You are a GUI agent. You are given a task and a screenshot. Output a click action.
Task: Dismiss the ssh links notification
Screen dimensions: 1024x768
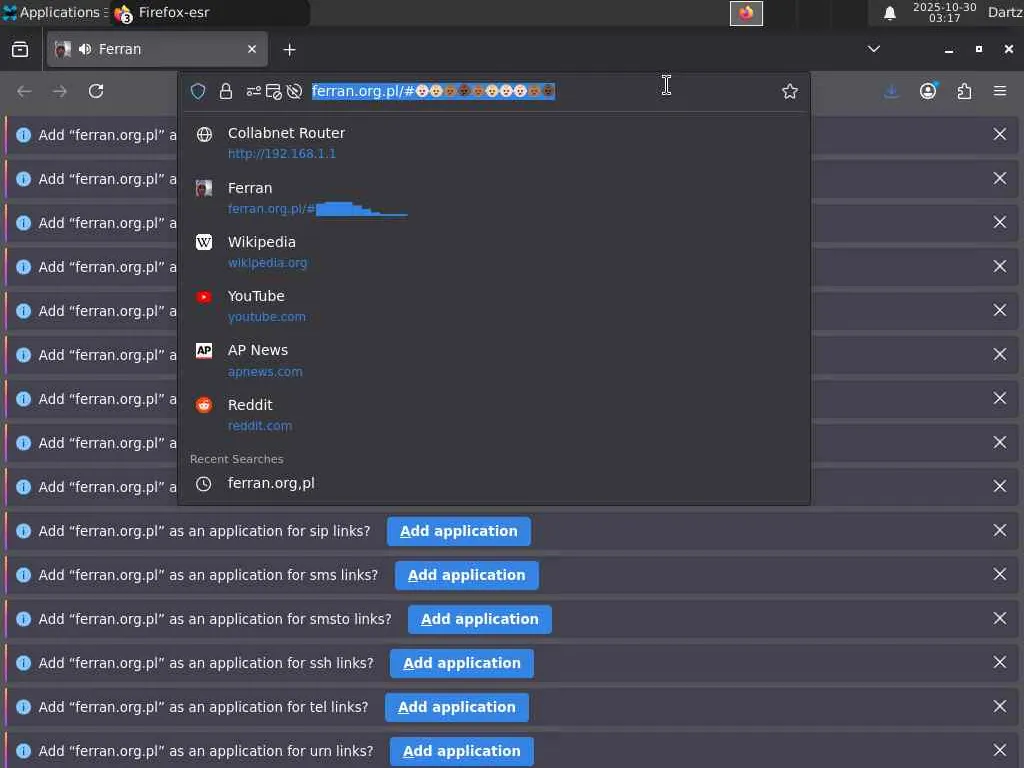tap(1000, 662)
